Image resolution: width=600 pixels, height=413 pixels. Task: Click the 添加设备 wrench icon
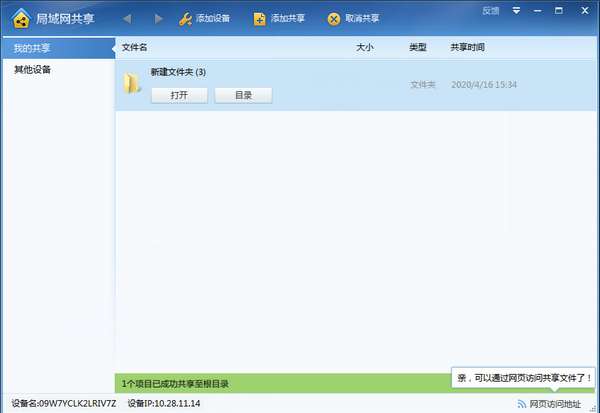point(186,19)
